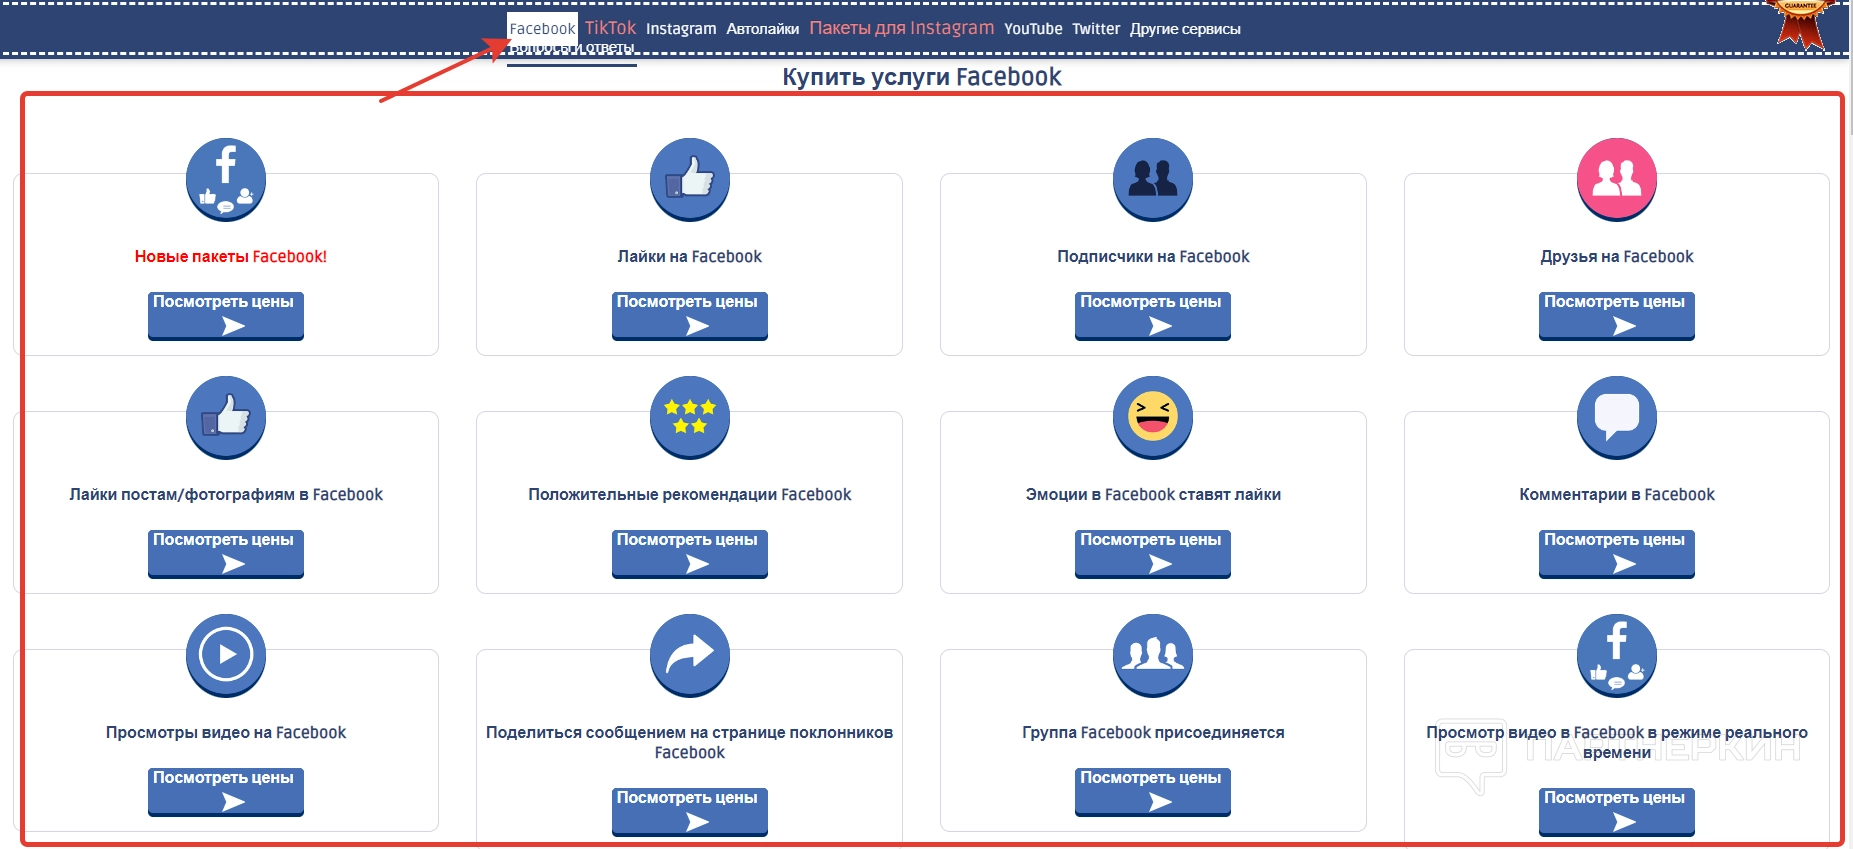Image resolution: width=1853 pixels, height=849 pixels.
Task: Select "Просмотр видео в Facebook в режиме реального времени"
Action: pyautogui.click(x=1617, y=743)
